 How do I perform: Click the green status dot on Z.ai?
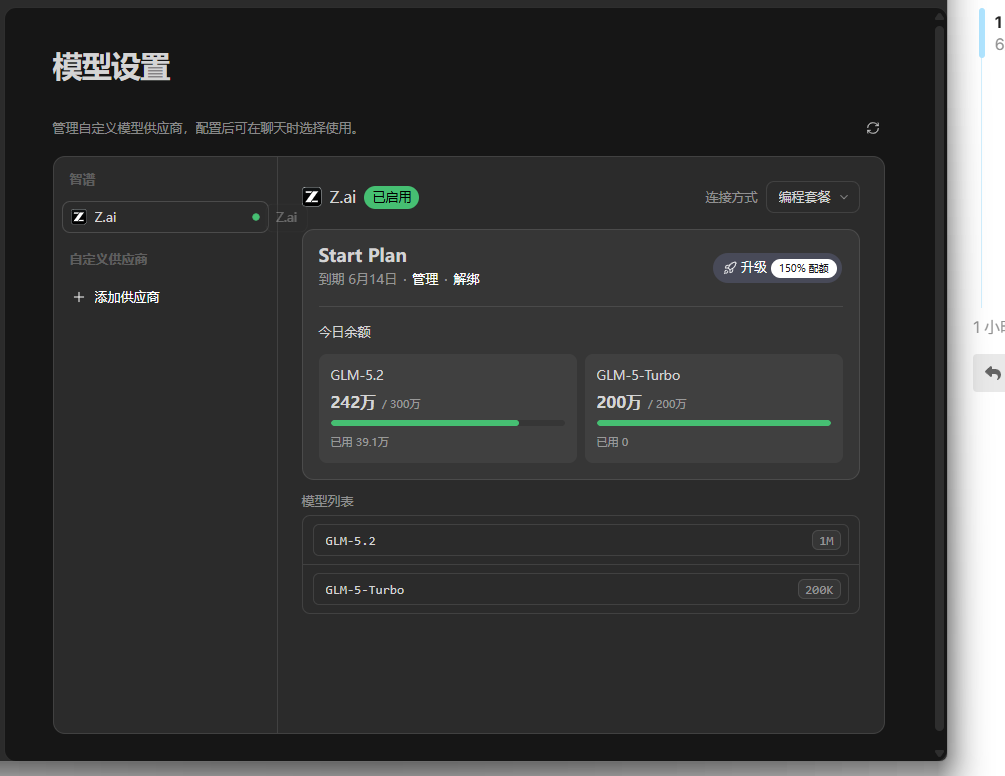pyautogui.click(x=256, y=217)
